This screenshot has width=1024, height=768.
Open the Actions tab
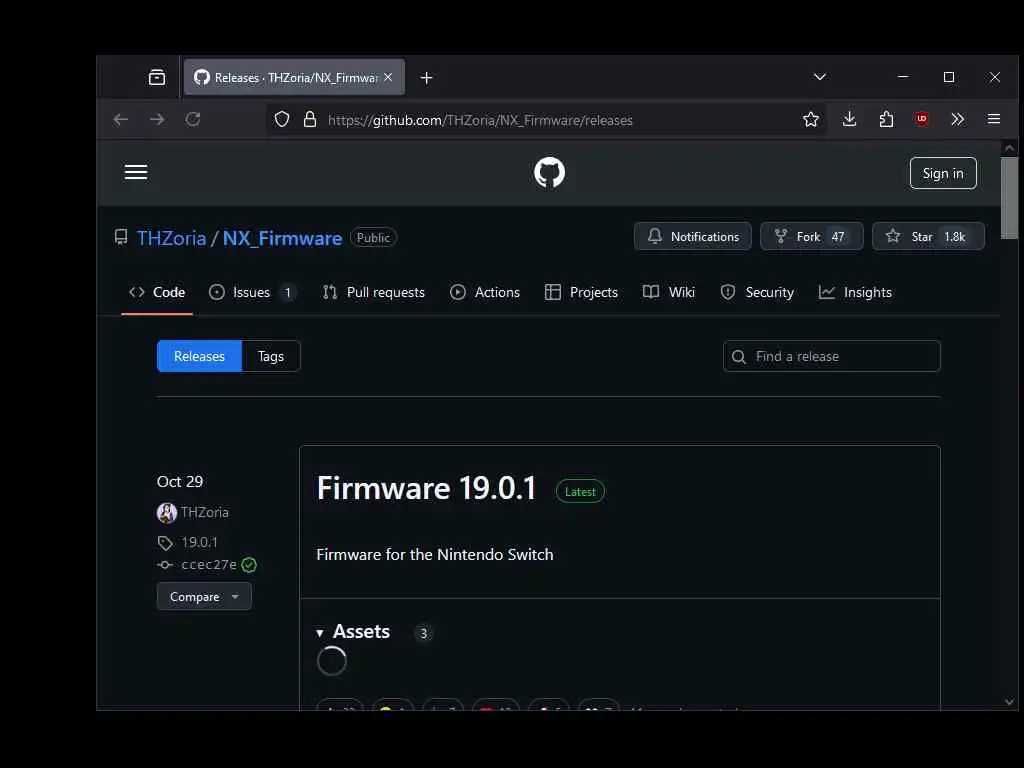485,293
